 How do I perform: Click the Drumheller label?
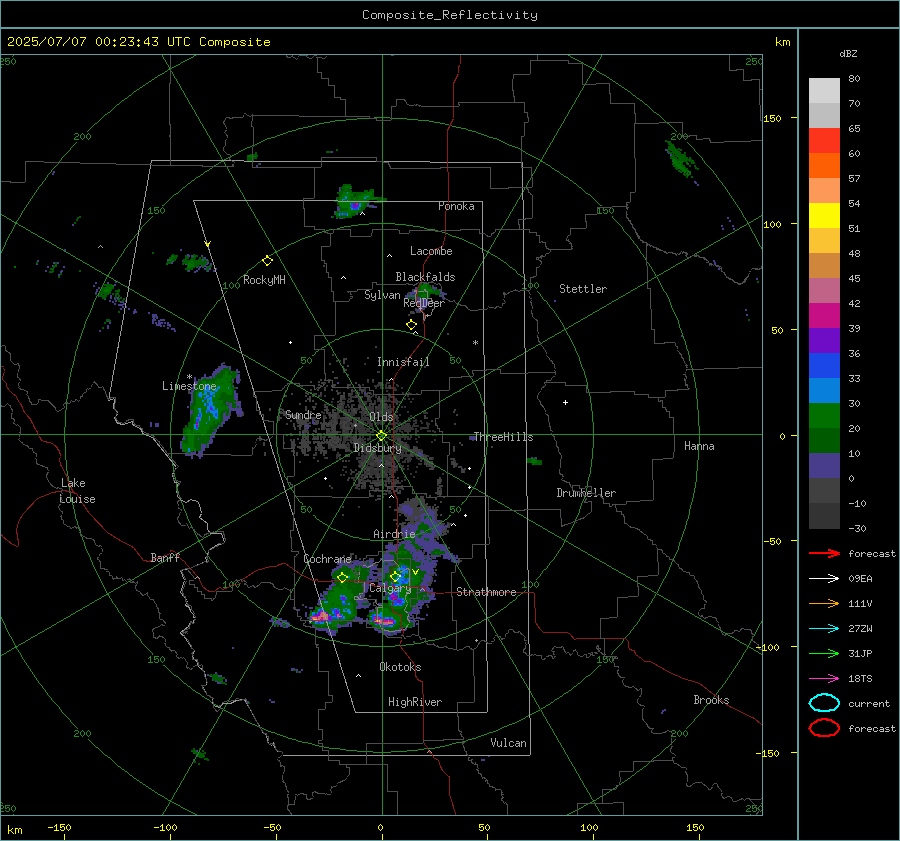[x=586, y=493]
